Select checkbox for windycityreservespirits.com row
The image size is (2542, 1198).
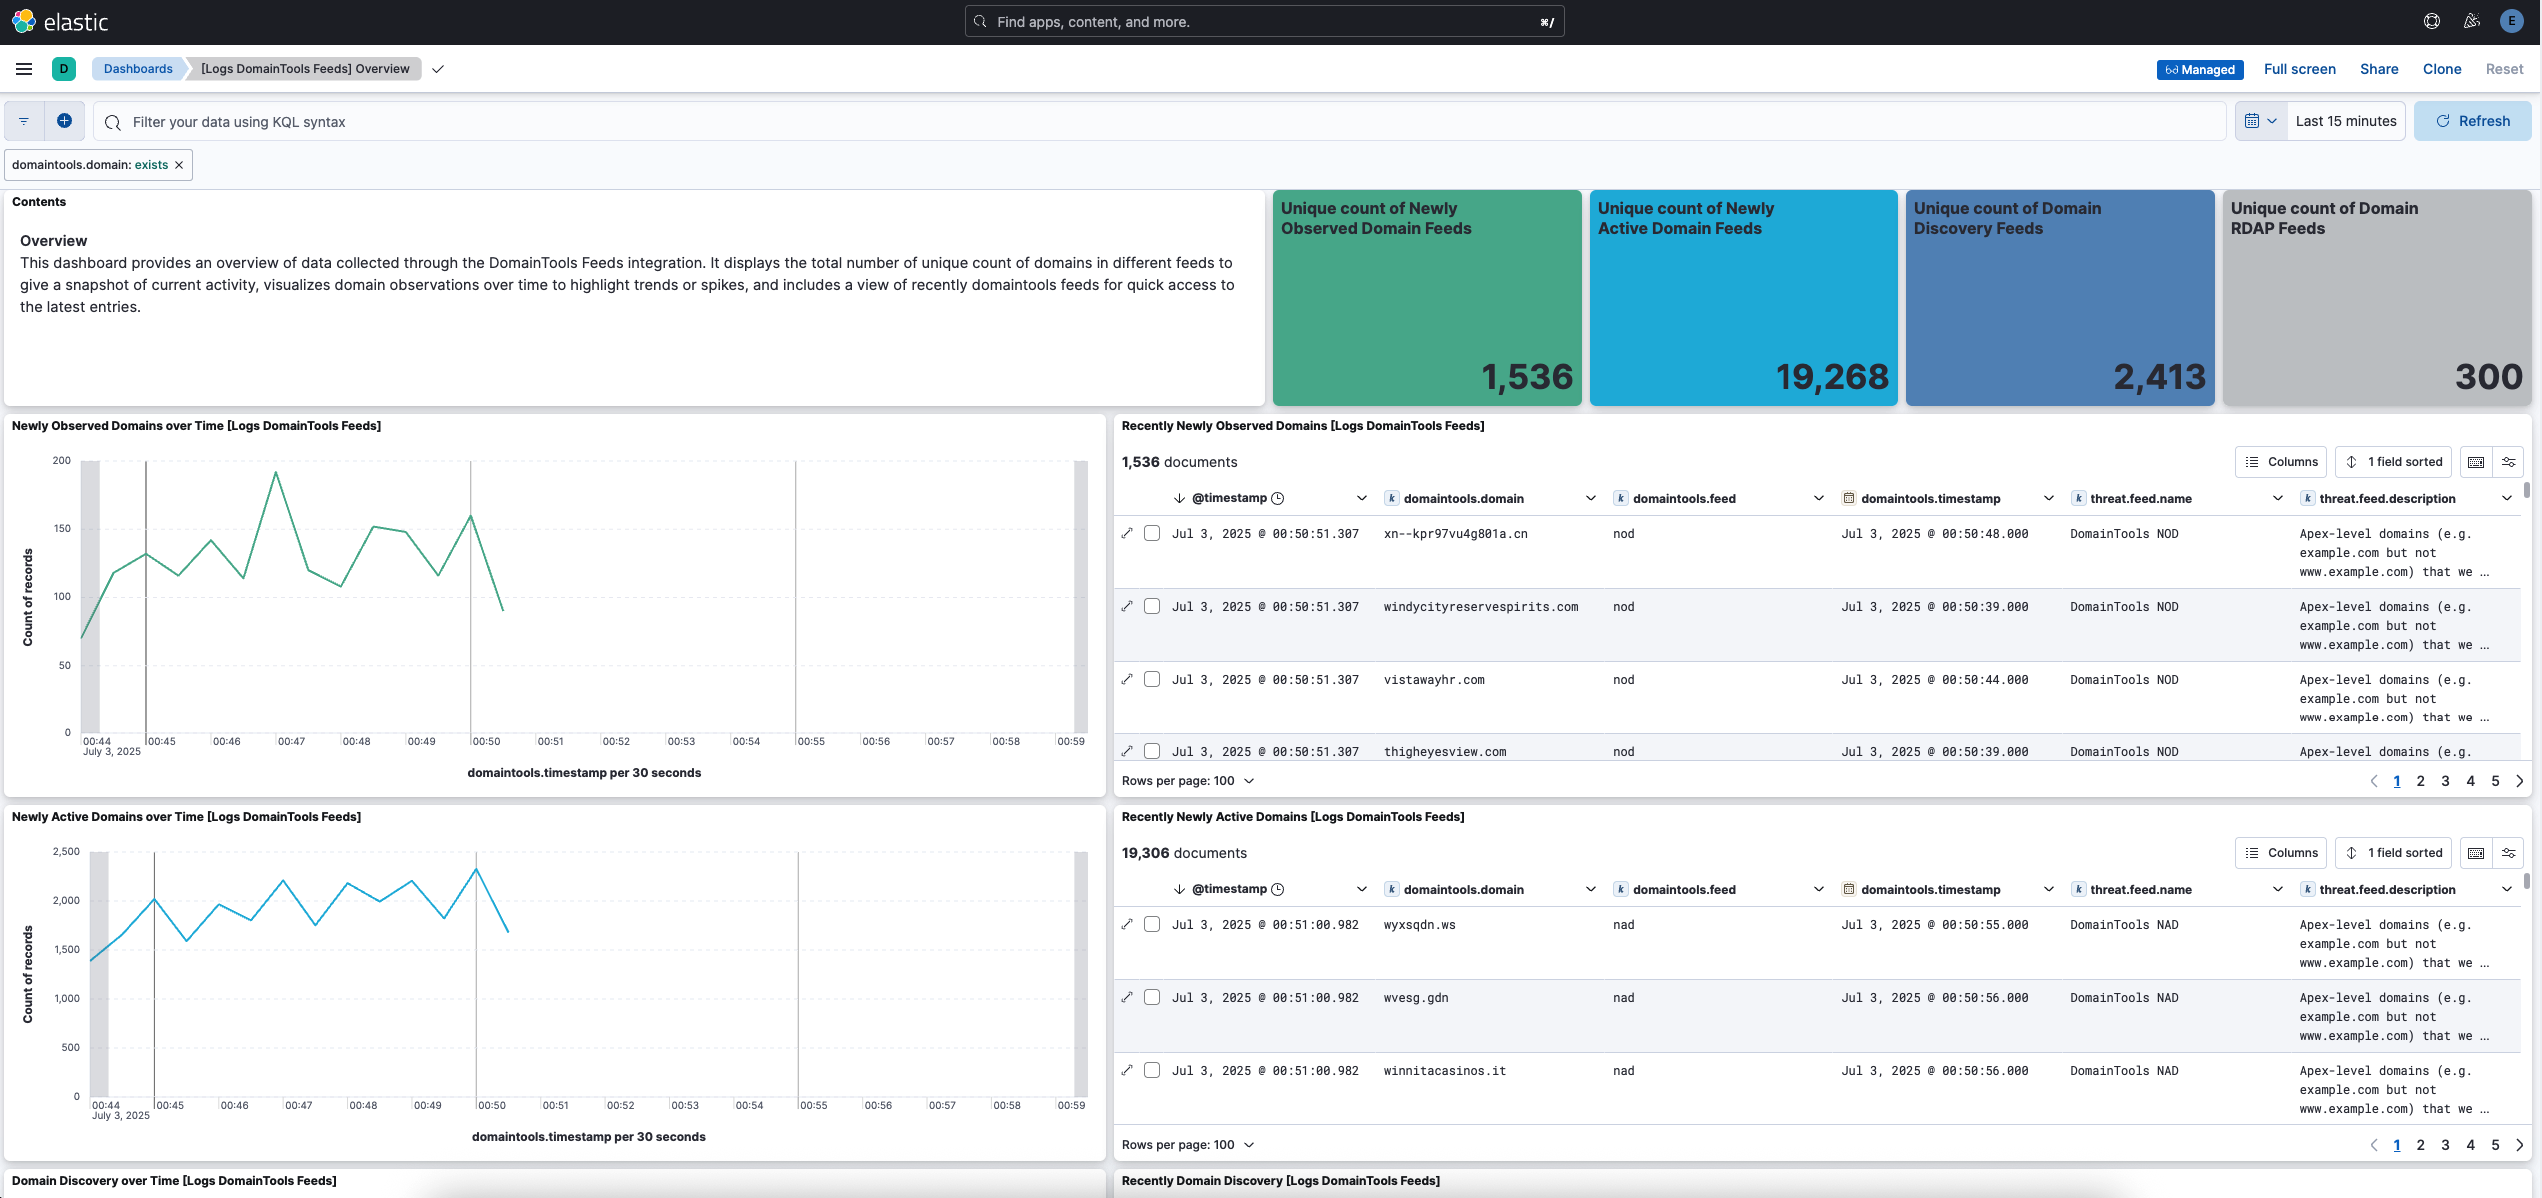pyautogui.click(x=1152, y=606)
